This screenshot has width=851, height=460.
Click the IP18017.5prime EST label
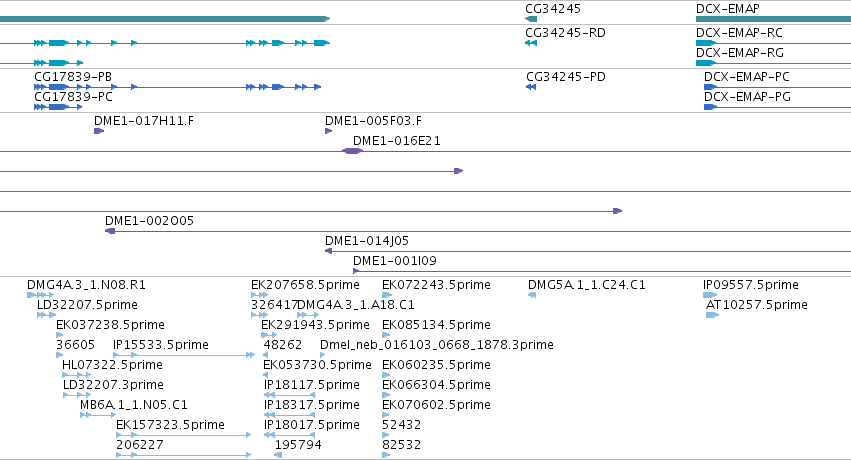pos(312,425)
